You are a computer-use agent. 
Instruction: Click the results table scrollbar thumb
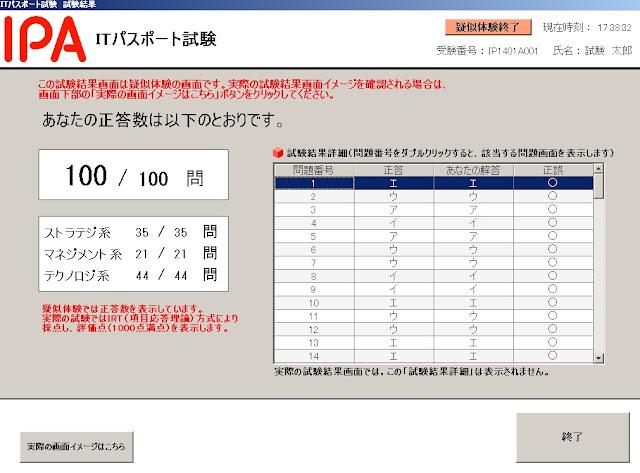tap(598, 186)
